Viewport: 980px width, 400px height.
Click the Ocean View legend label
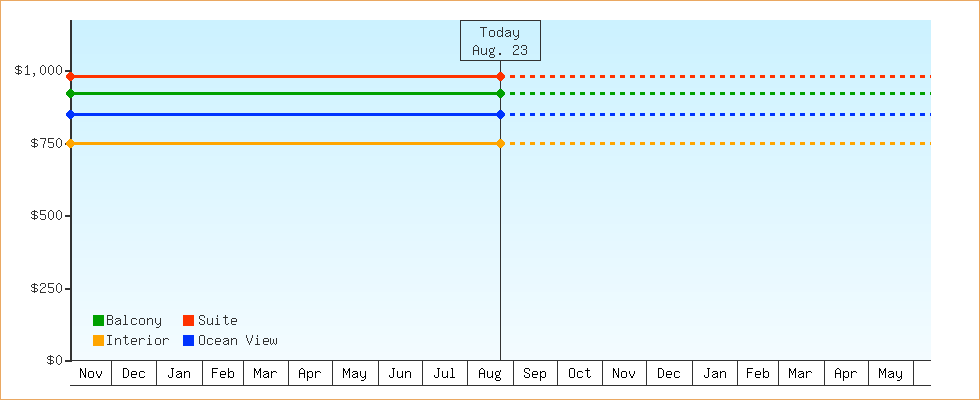pyautogui.click(x=238, y=341)
